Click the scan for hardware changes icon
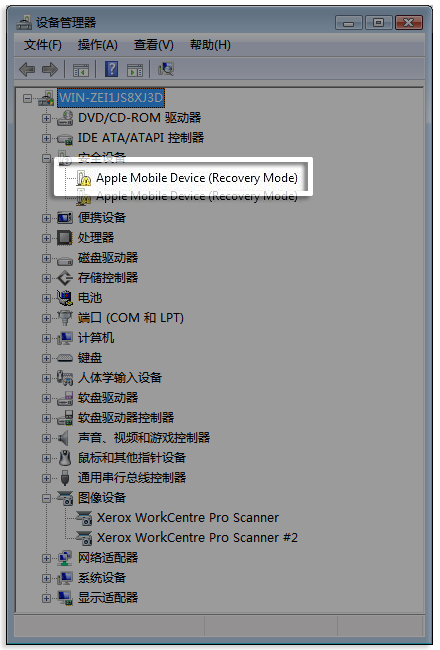 pos(166,69)
